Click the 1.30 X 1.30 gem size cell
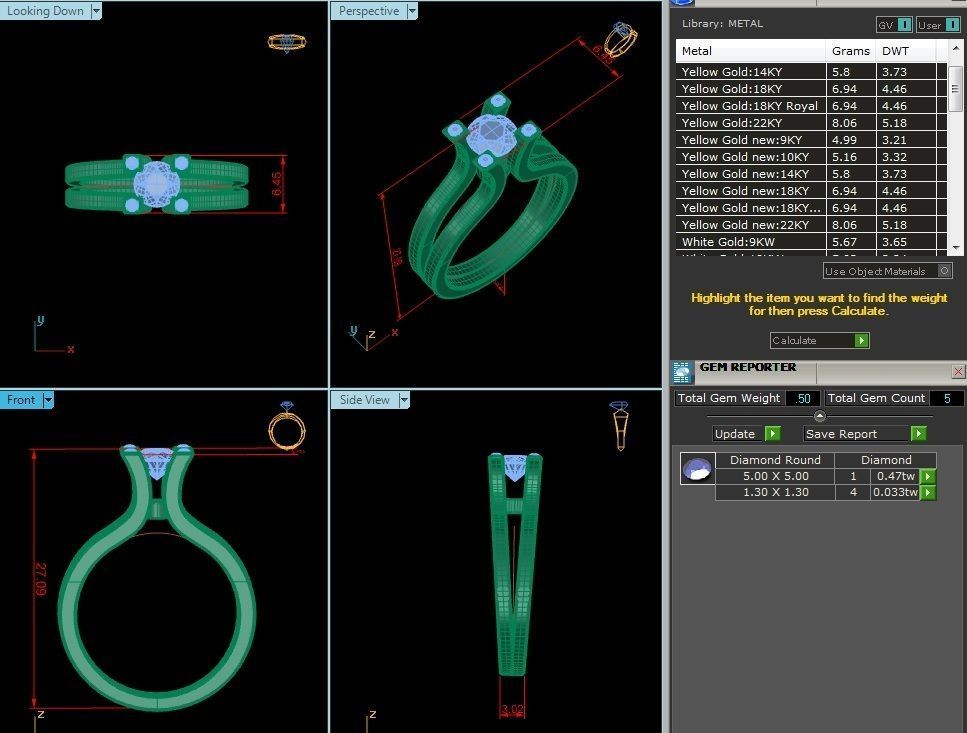 click(775, 492)
